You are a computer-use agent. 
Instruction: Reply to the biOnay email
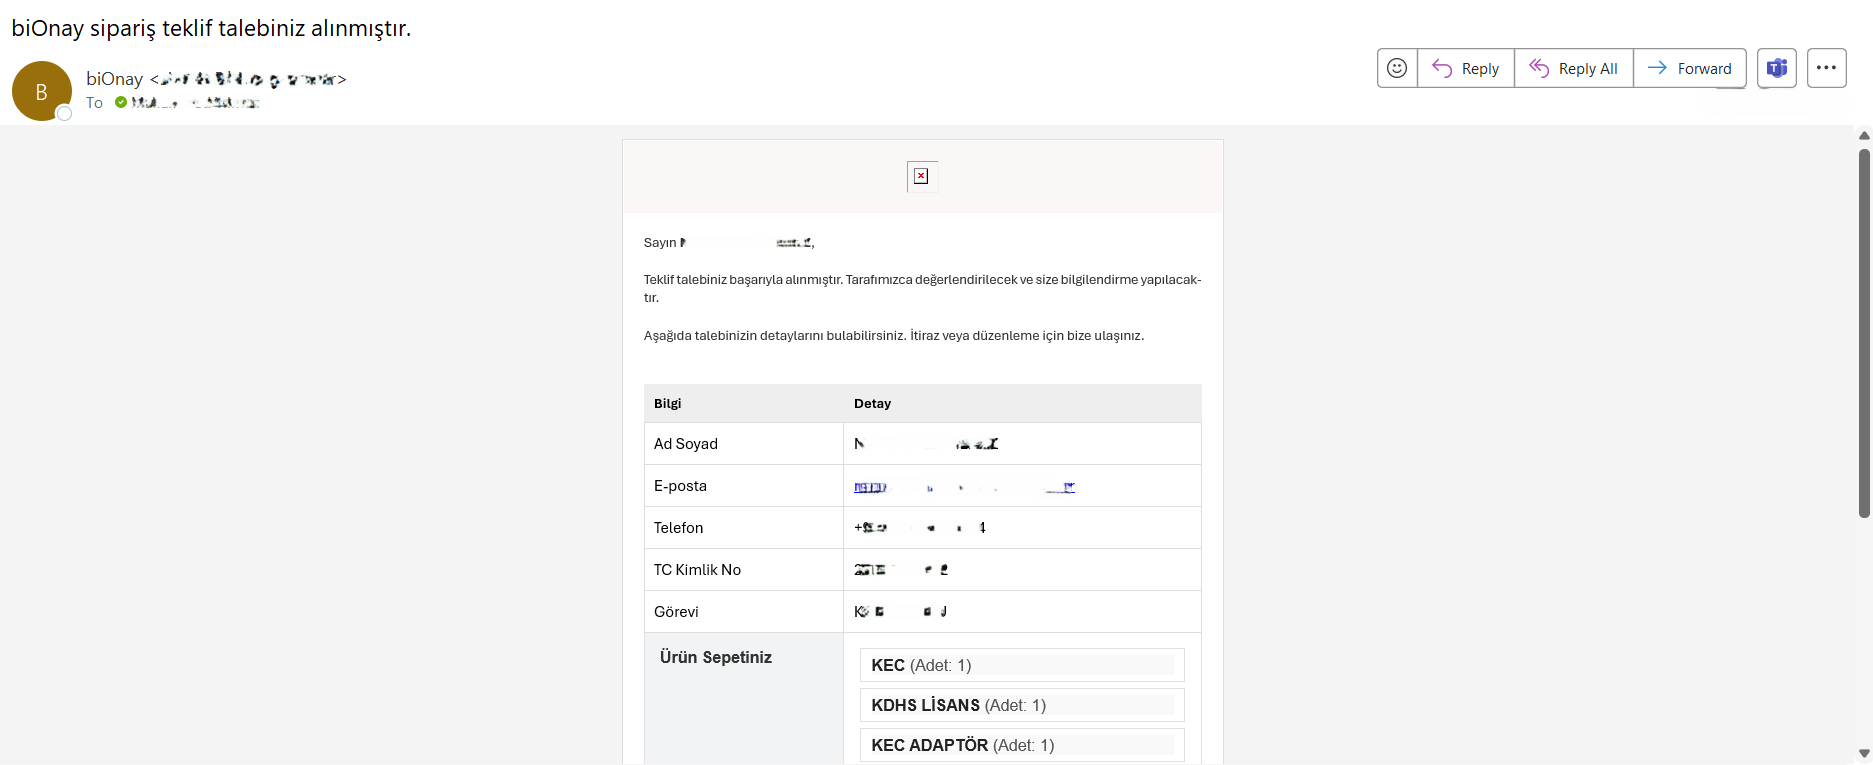pyautogui.click(x=1466, y=68)
